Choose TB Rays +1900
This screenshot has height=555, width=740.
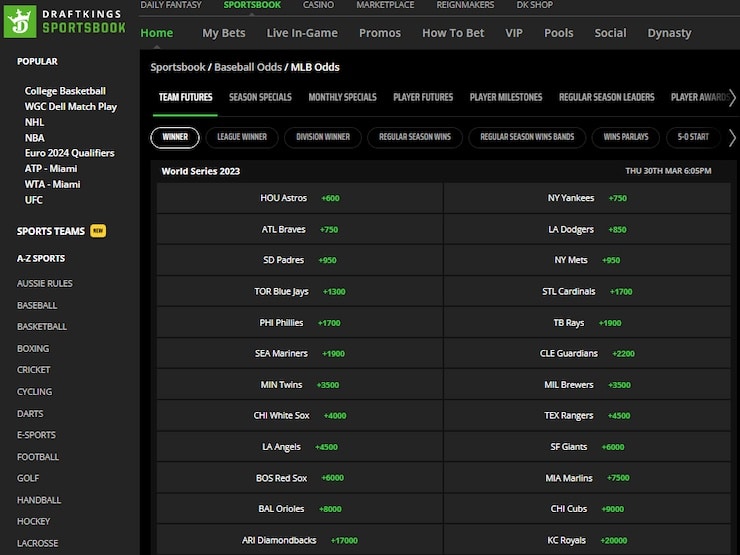click(587, 323)
